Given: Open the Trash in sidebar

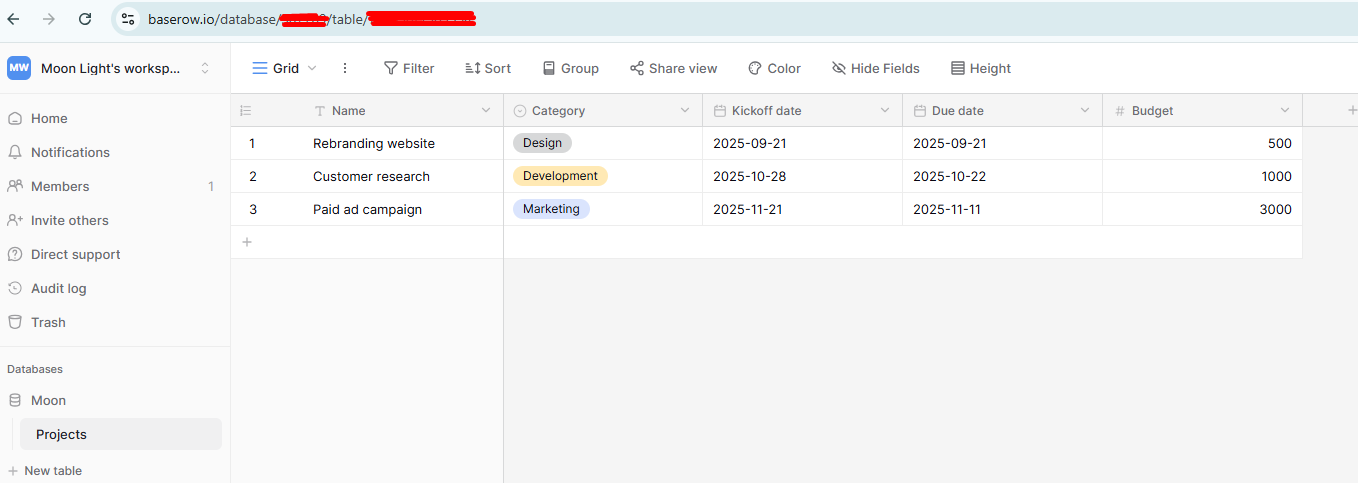Looking at the screenshot, I should 48,322.
